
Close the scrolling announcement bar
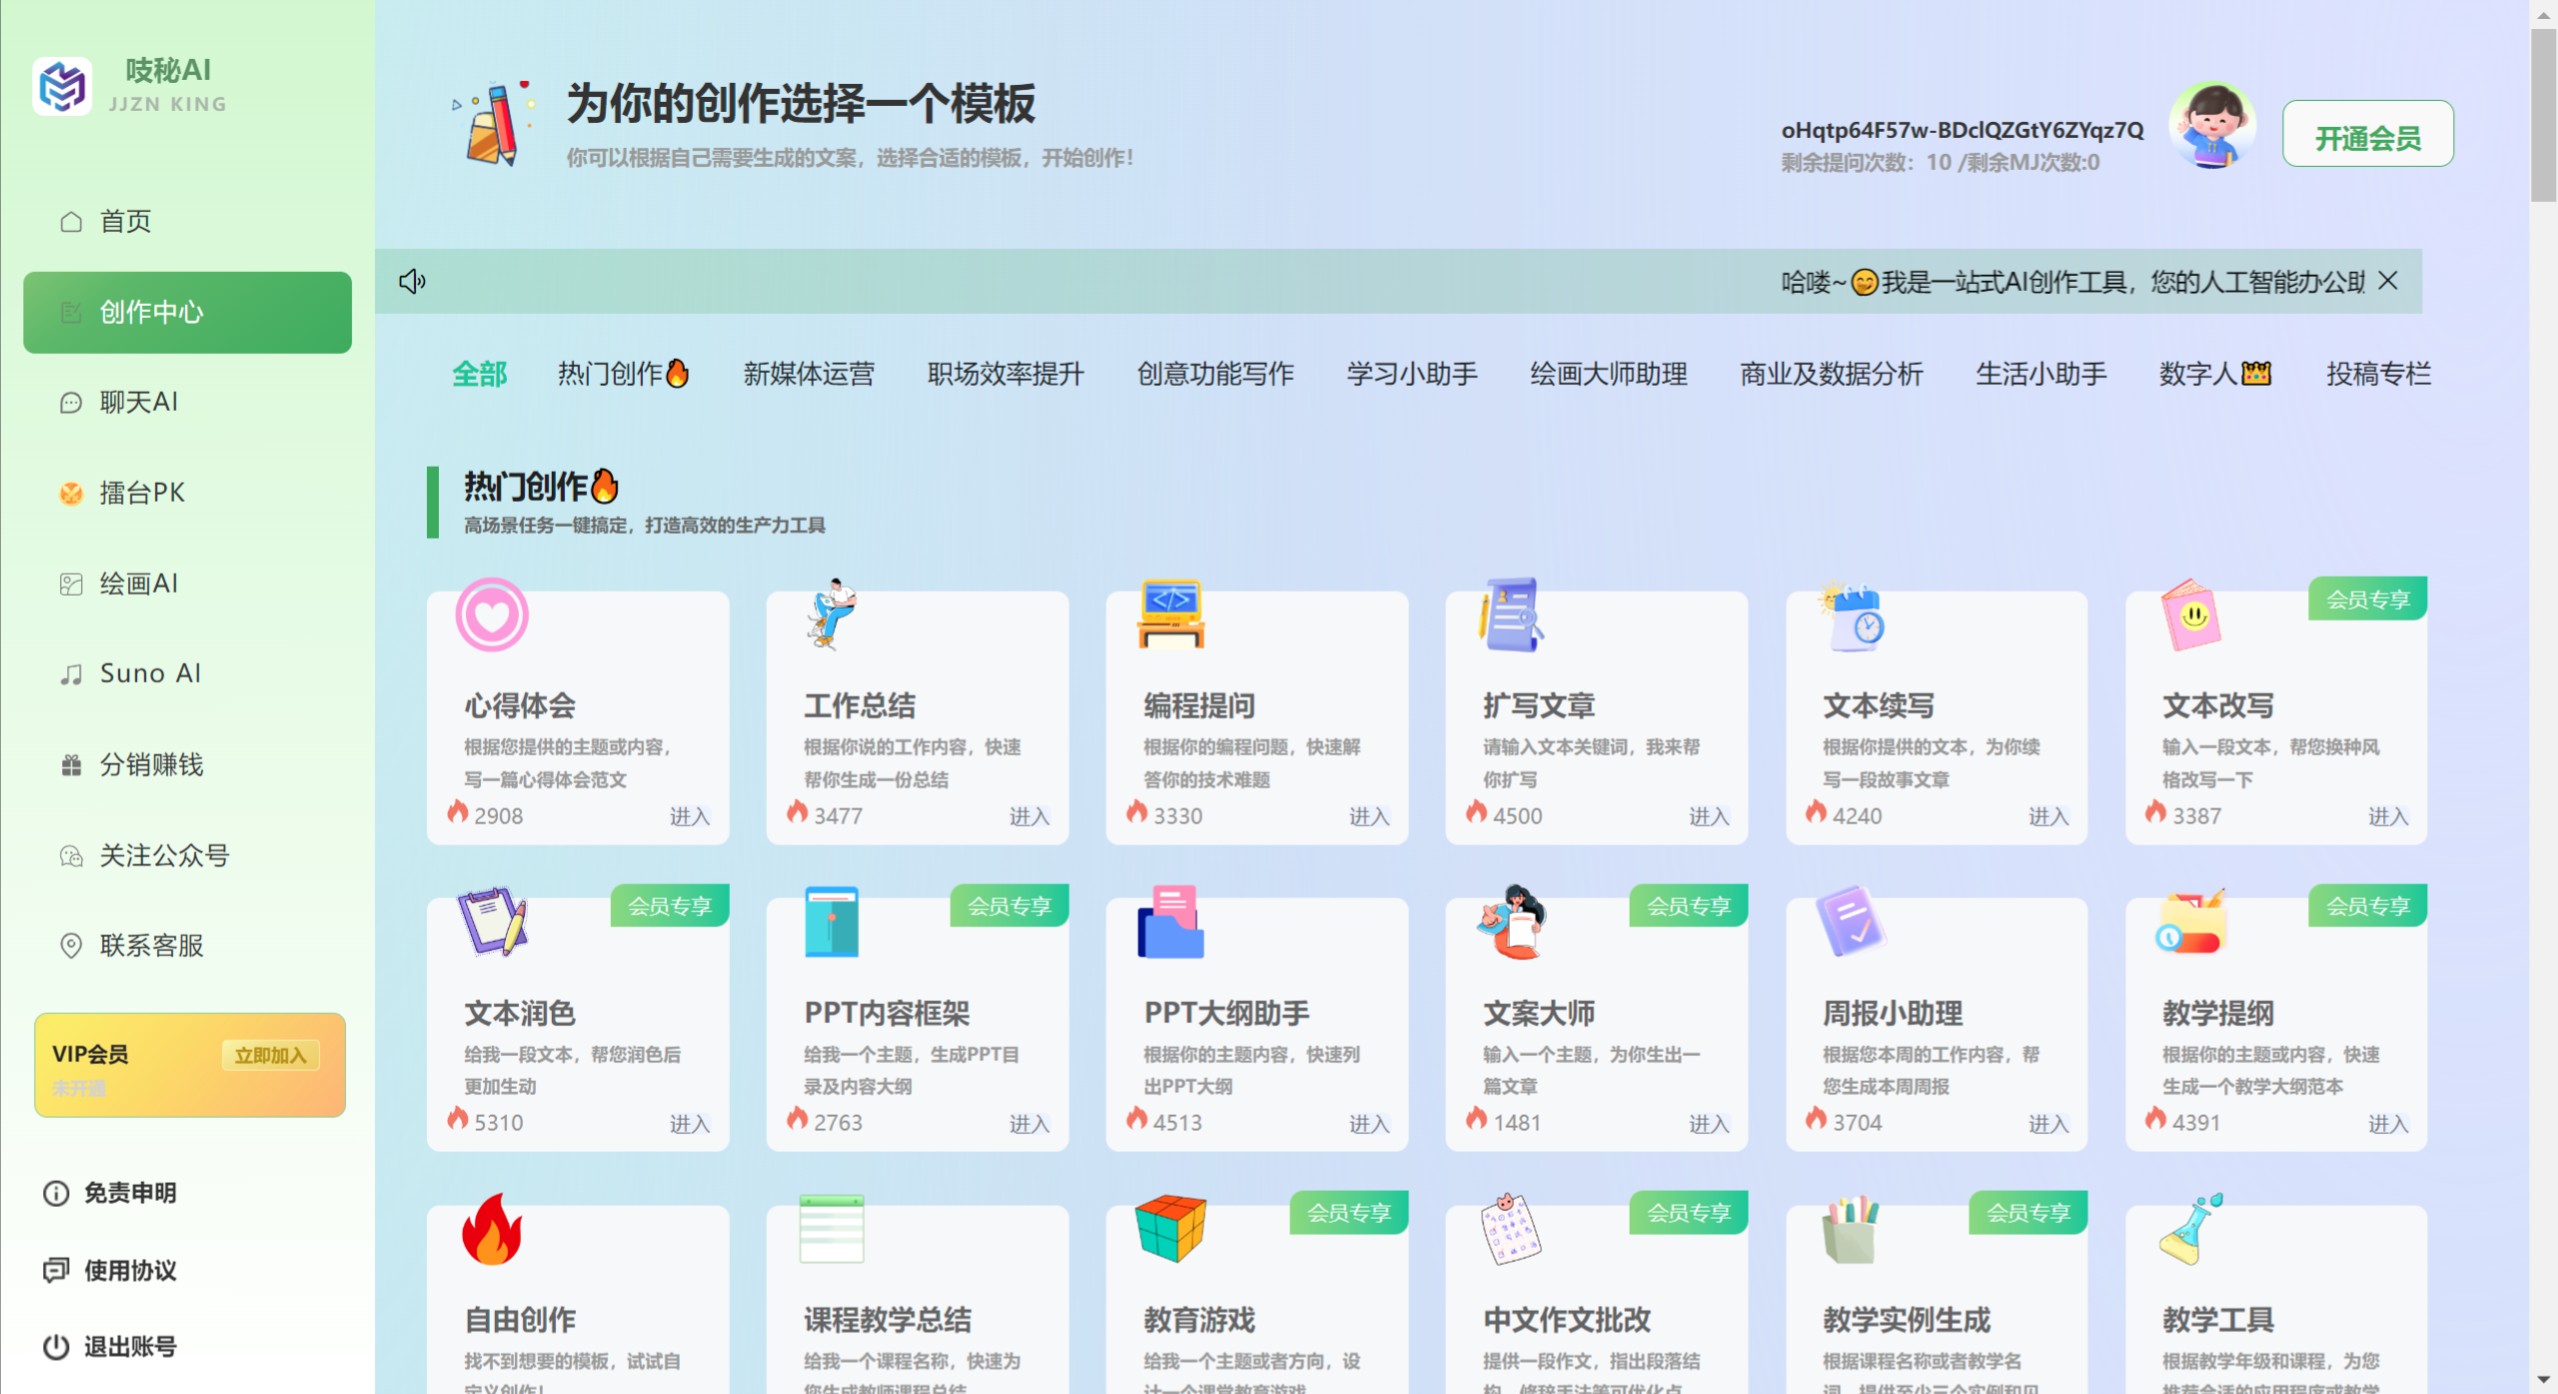click(x=2387, y=281)
